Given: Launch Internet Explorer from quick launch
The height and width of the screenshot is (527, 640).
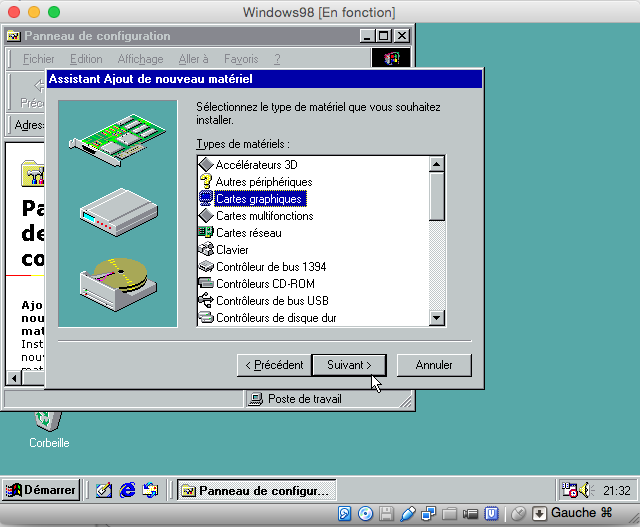Looking at the screenshot, I should click(127, 490).
